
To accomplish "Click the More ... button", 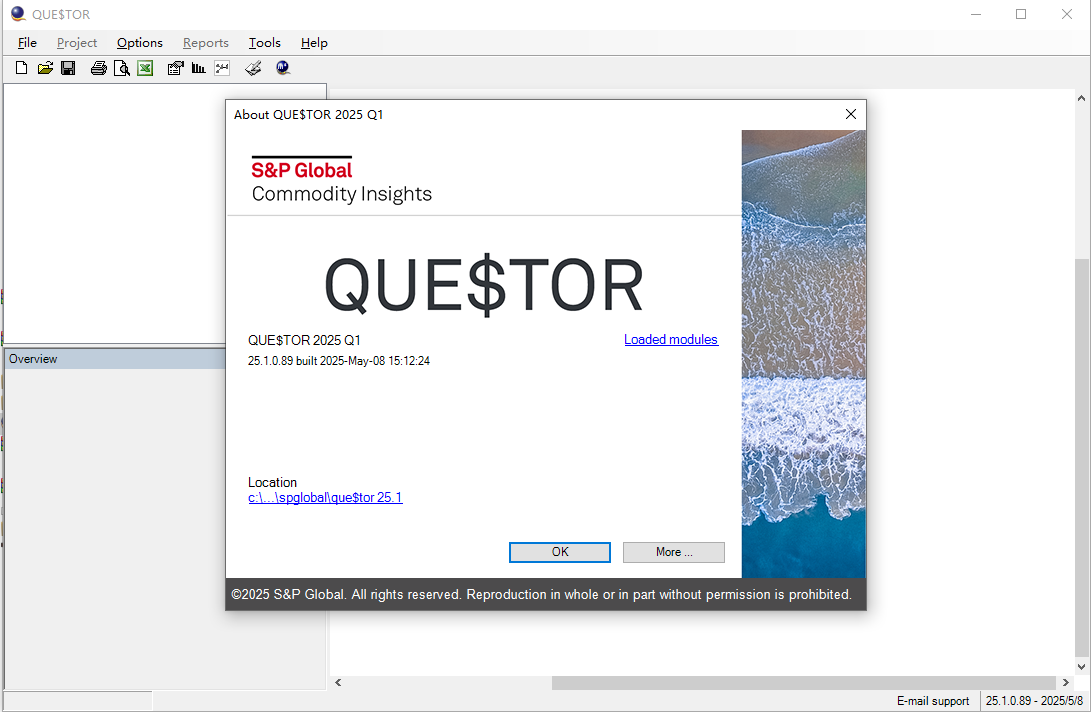I will click(673, 552).
